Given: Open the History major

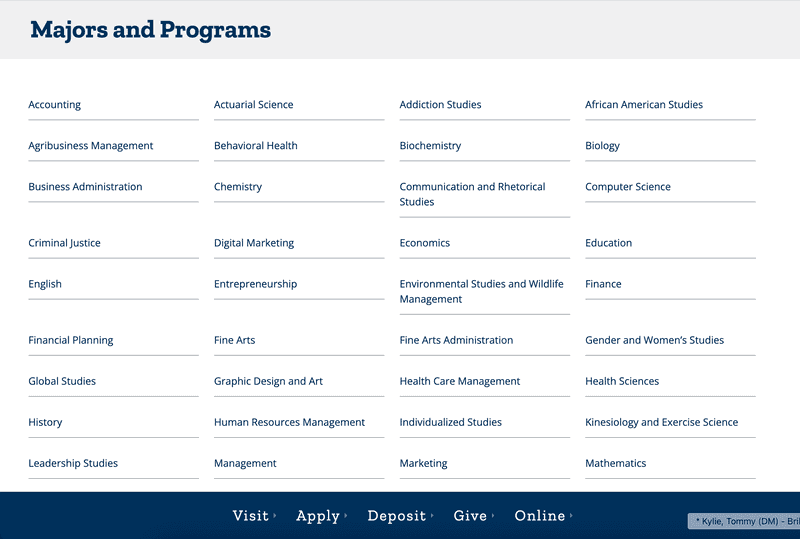Looking at the screenshot, I should (45, 422).
